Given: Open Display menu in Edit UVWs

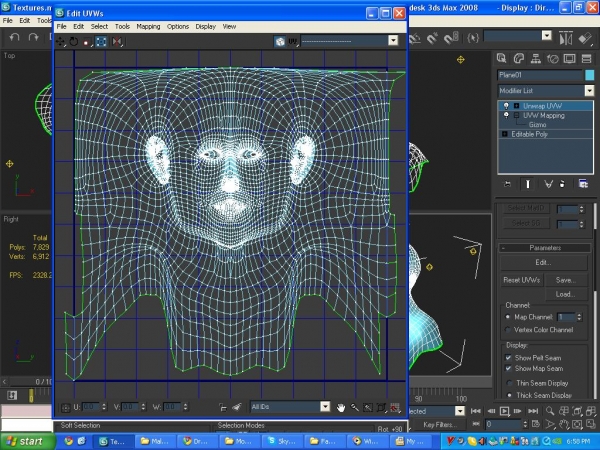Looking at the screenshot, I should tap(205, 26).
